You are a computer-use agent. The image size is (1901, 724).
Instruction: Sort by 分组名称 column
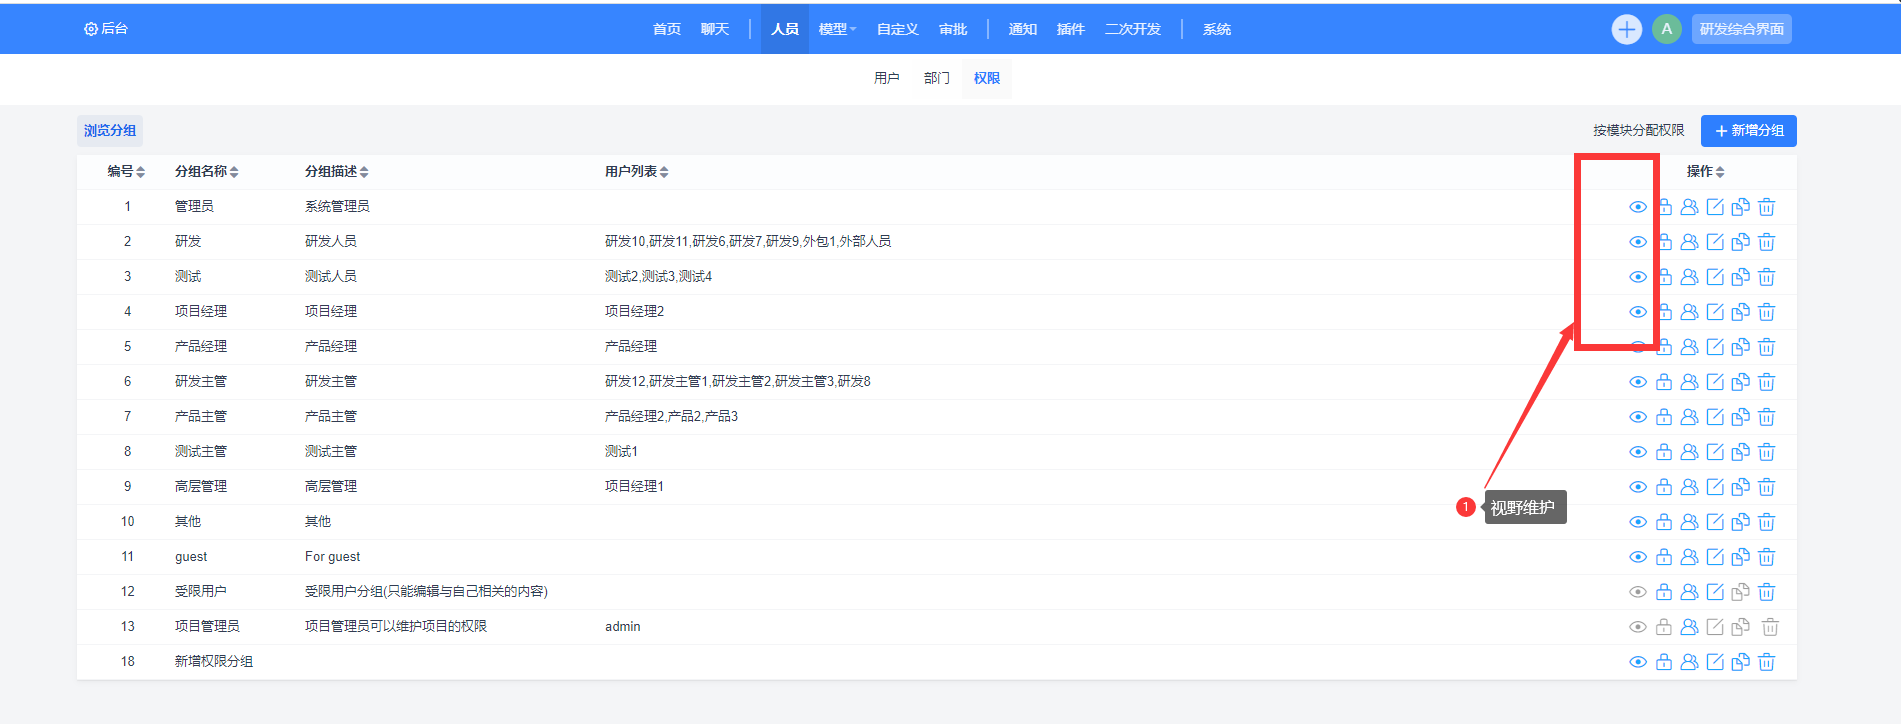pos(206,172)
